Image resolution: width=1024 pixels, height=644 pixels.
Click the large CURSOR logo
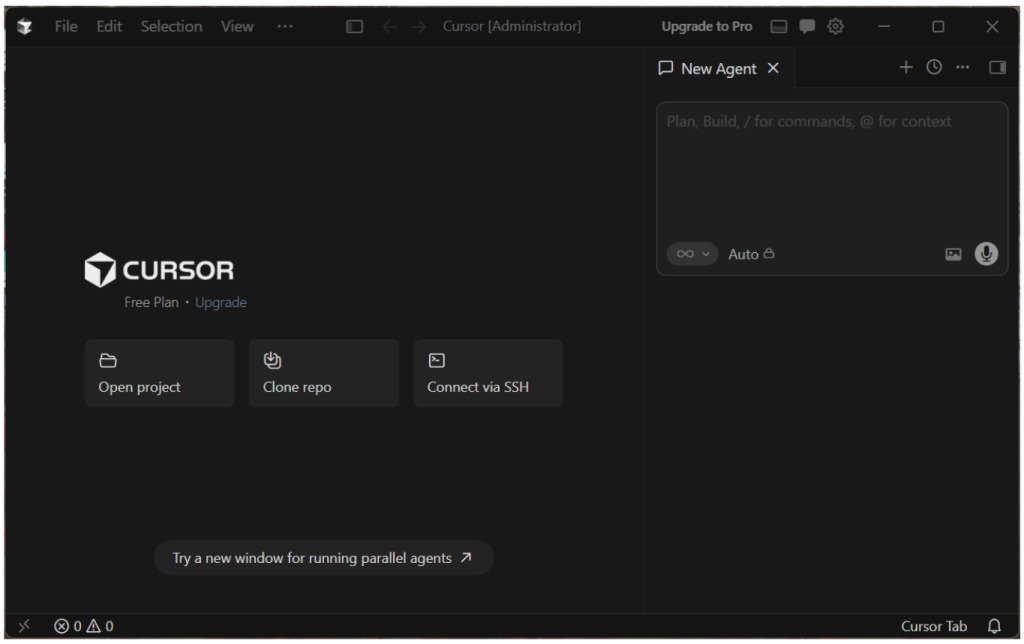(159, 270)
